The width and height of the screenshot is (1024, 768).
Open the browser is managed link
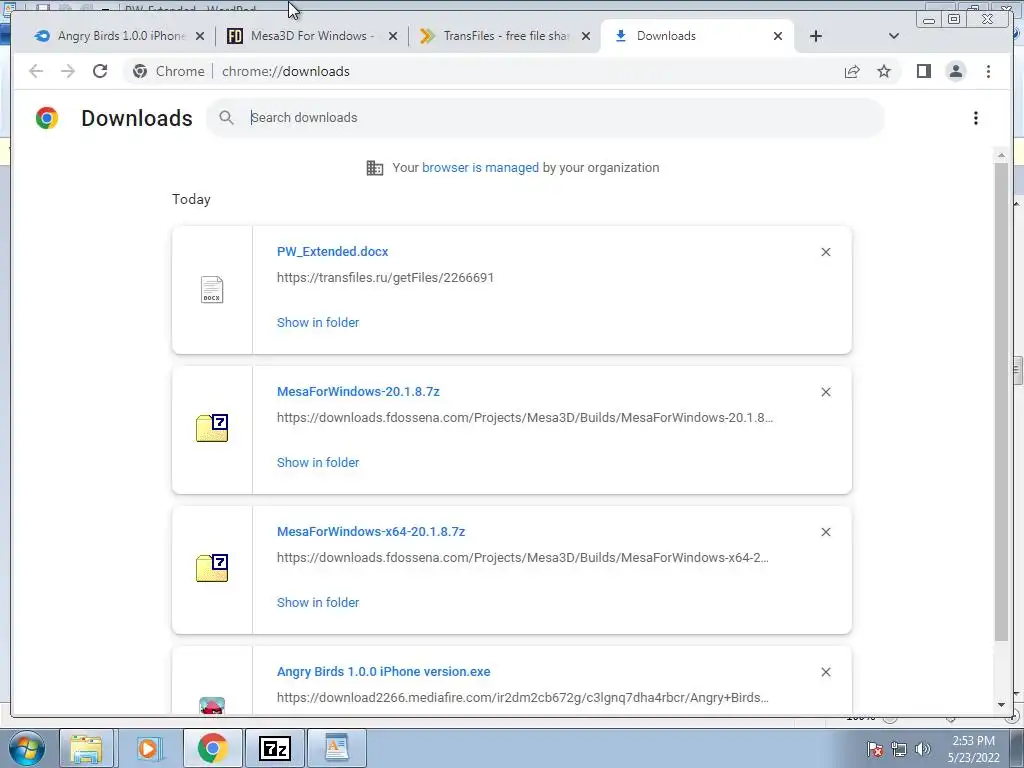click(480, 168)
